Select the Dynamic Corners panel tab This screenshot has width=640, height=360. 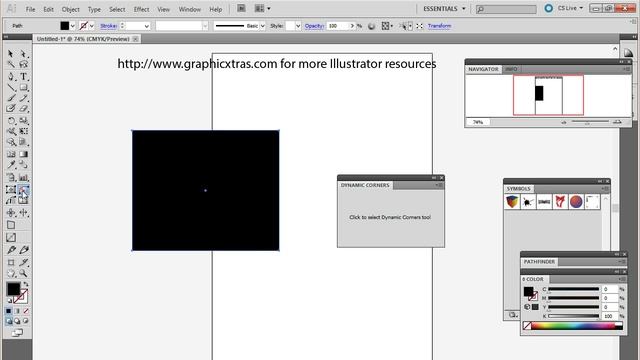click(x=365, y=185)
